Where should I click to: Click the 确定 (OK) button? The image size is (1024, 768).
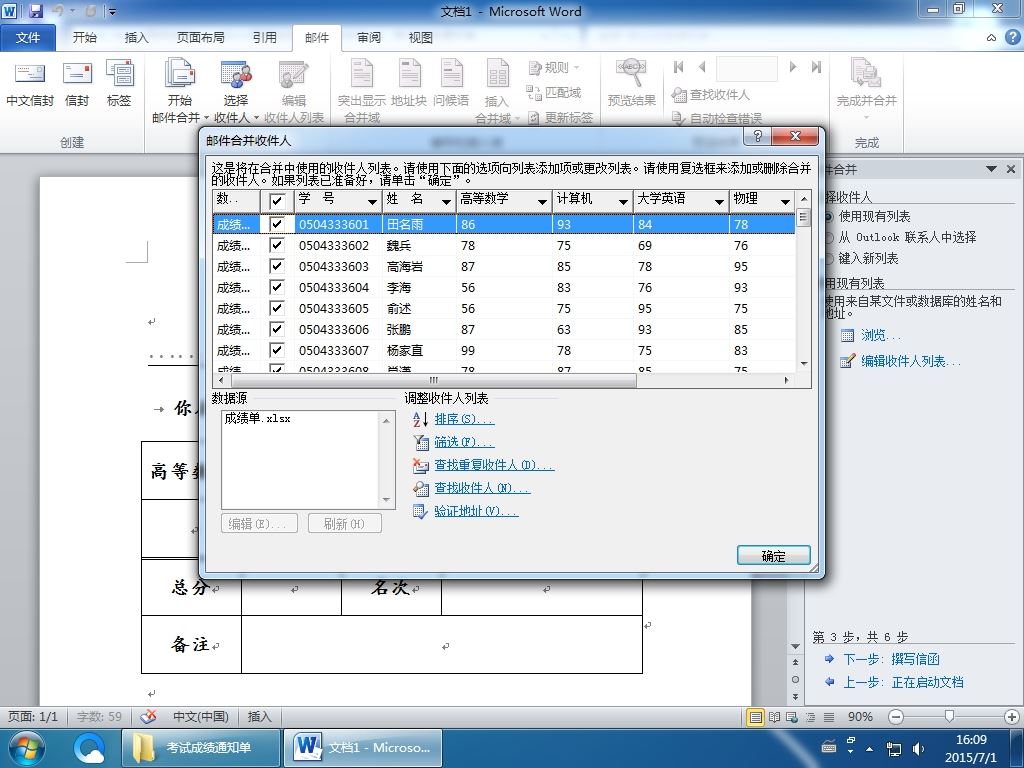(x=773, y=556)
